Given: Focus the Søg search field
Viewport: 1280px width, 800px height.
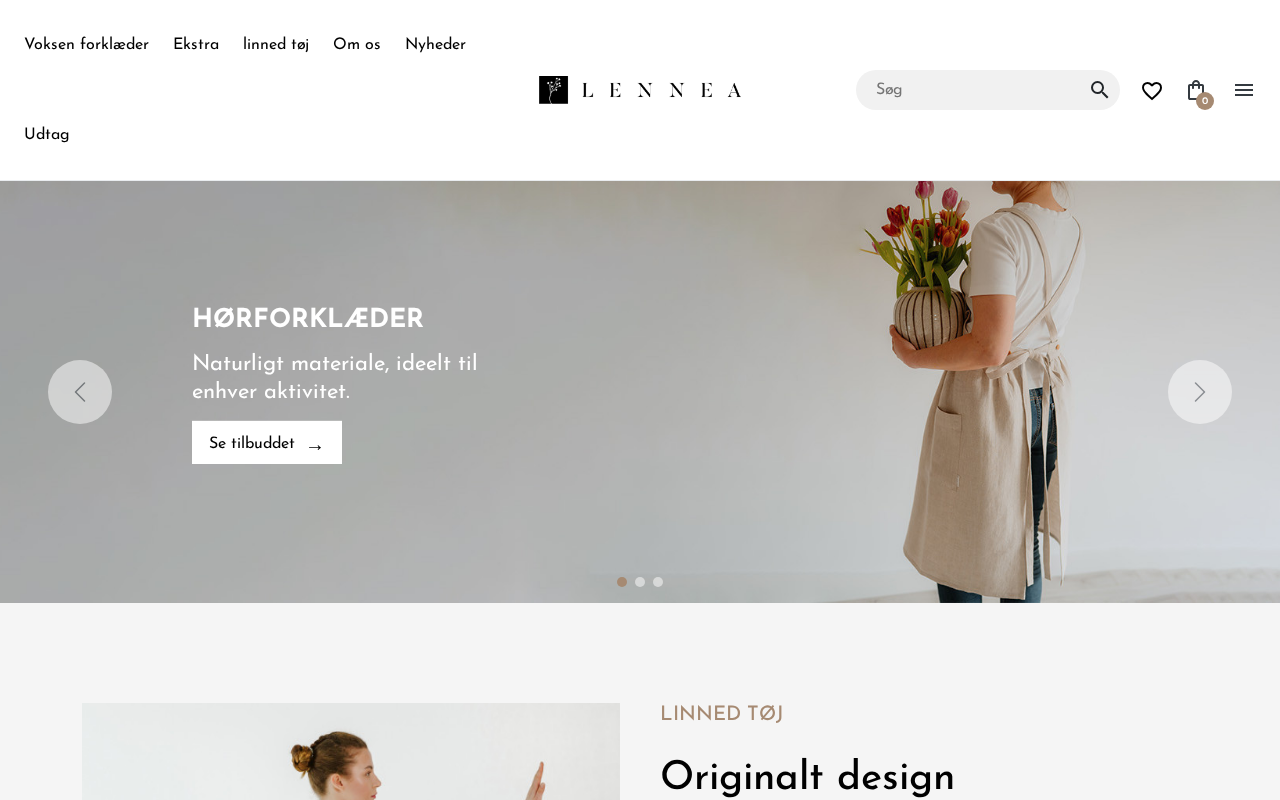Looking at the screenshot, I should pyautogui.click(x=975, y=90).
